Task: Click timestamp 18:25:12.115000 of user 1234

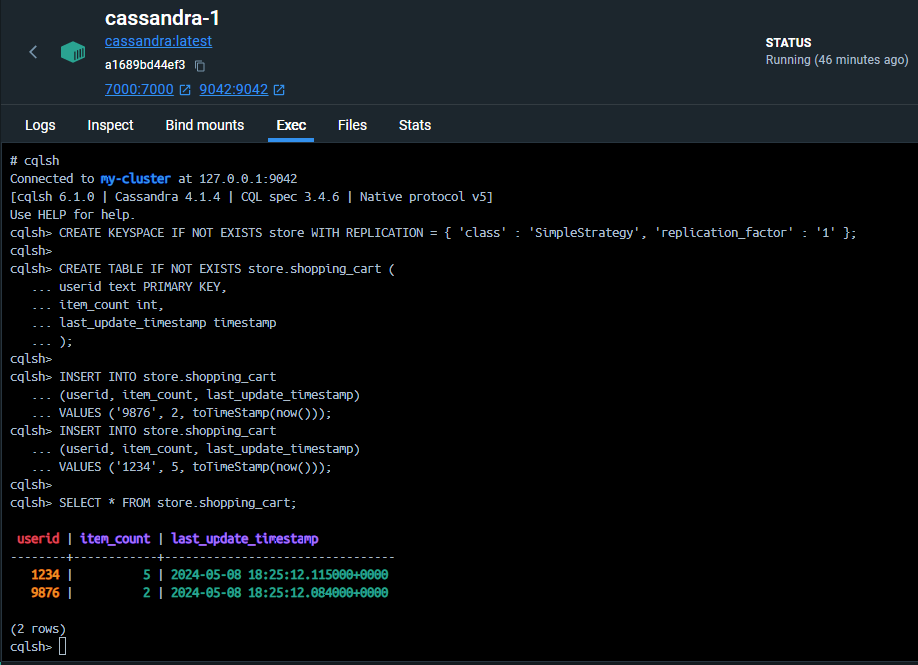Action: coord(279,575)
